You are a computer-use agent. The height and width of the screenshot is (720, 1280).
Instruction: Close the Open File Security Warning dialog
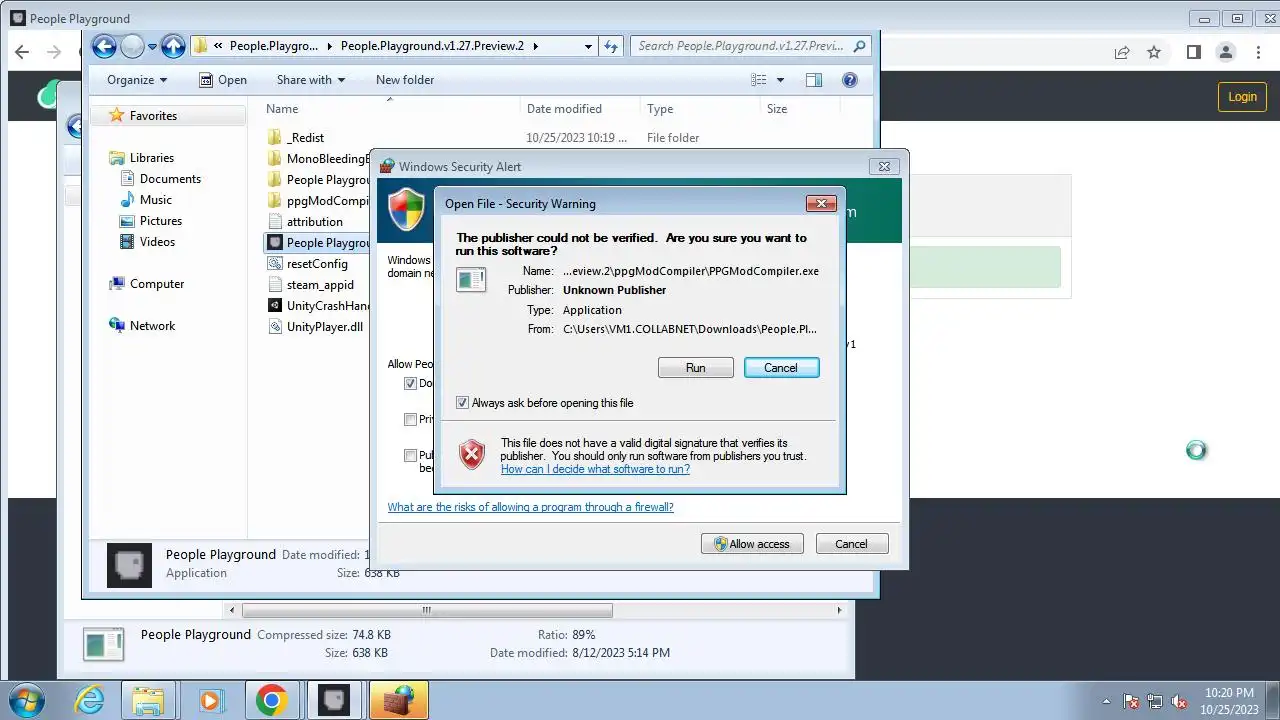pos(821,203)
